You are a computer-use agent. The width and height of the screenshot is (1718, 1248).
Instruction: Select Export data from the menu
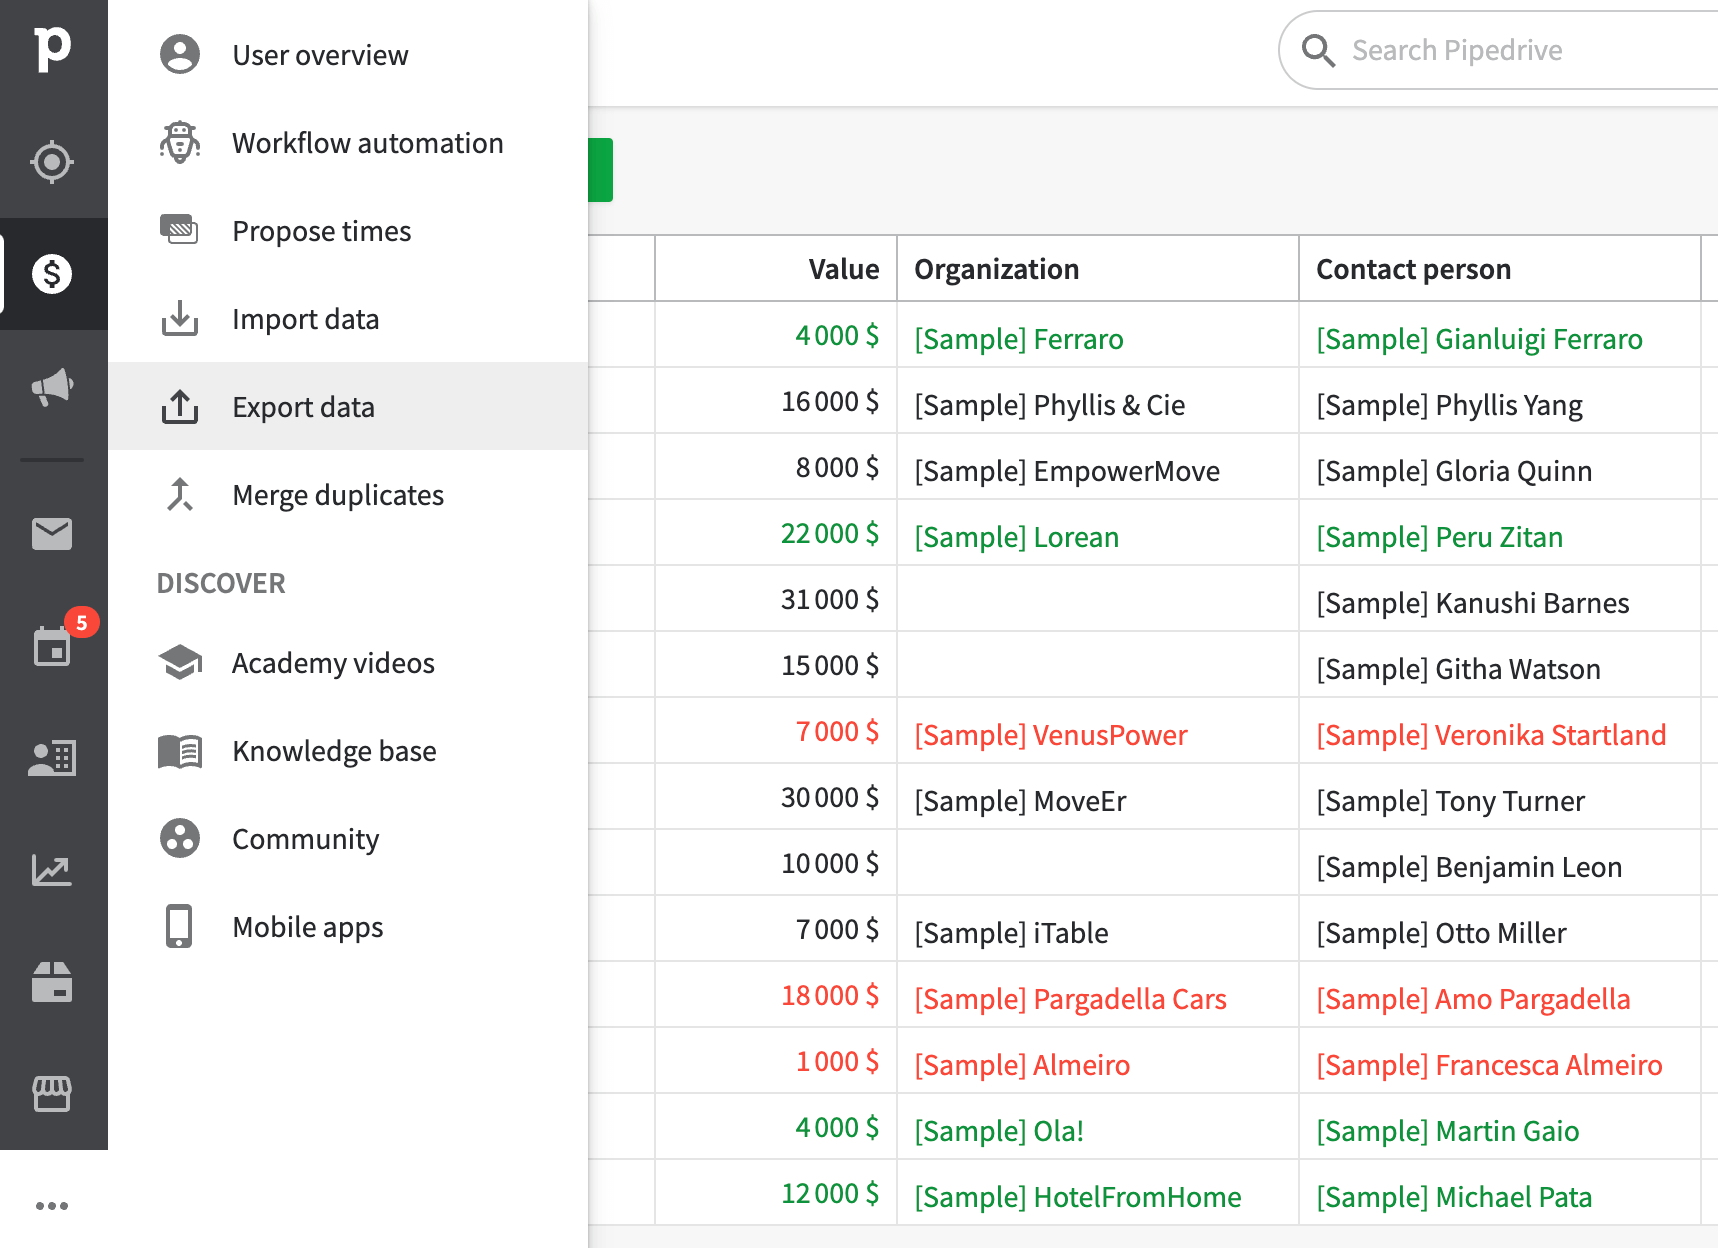[303, 407]
